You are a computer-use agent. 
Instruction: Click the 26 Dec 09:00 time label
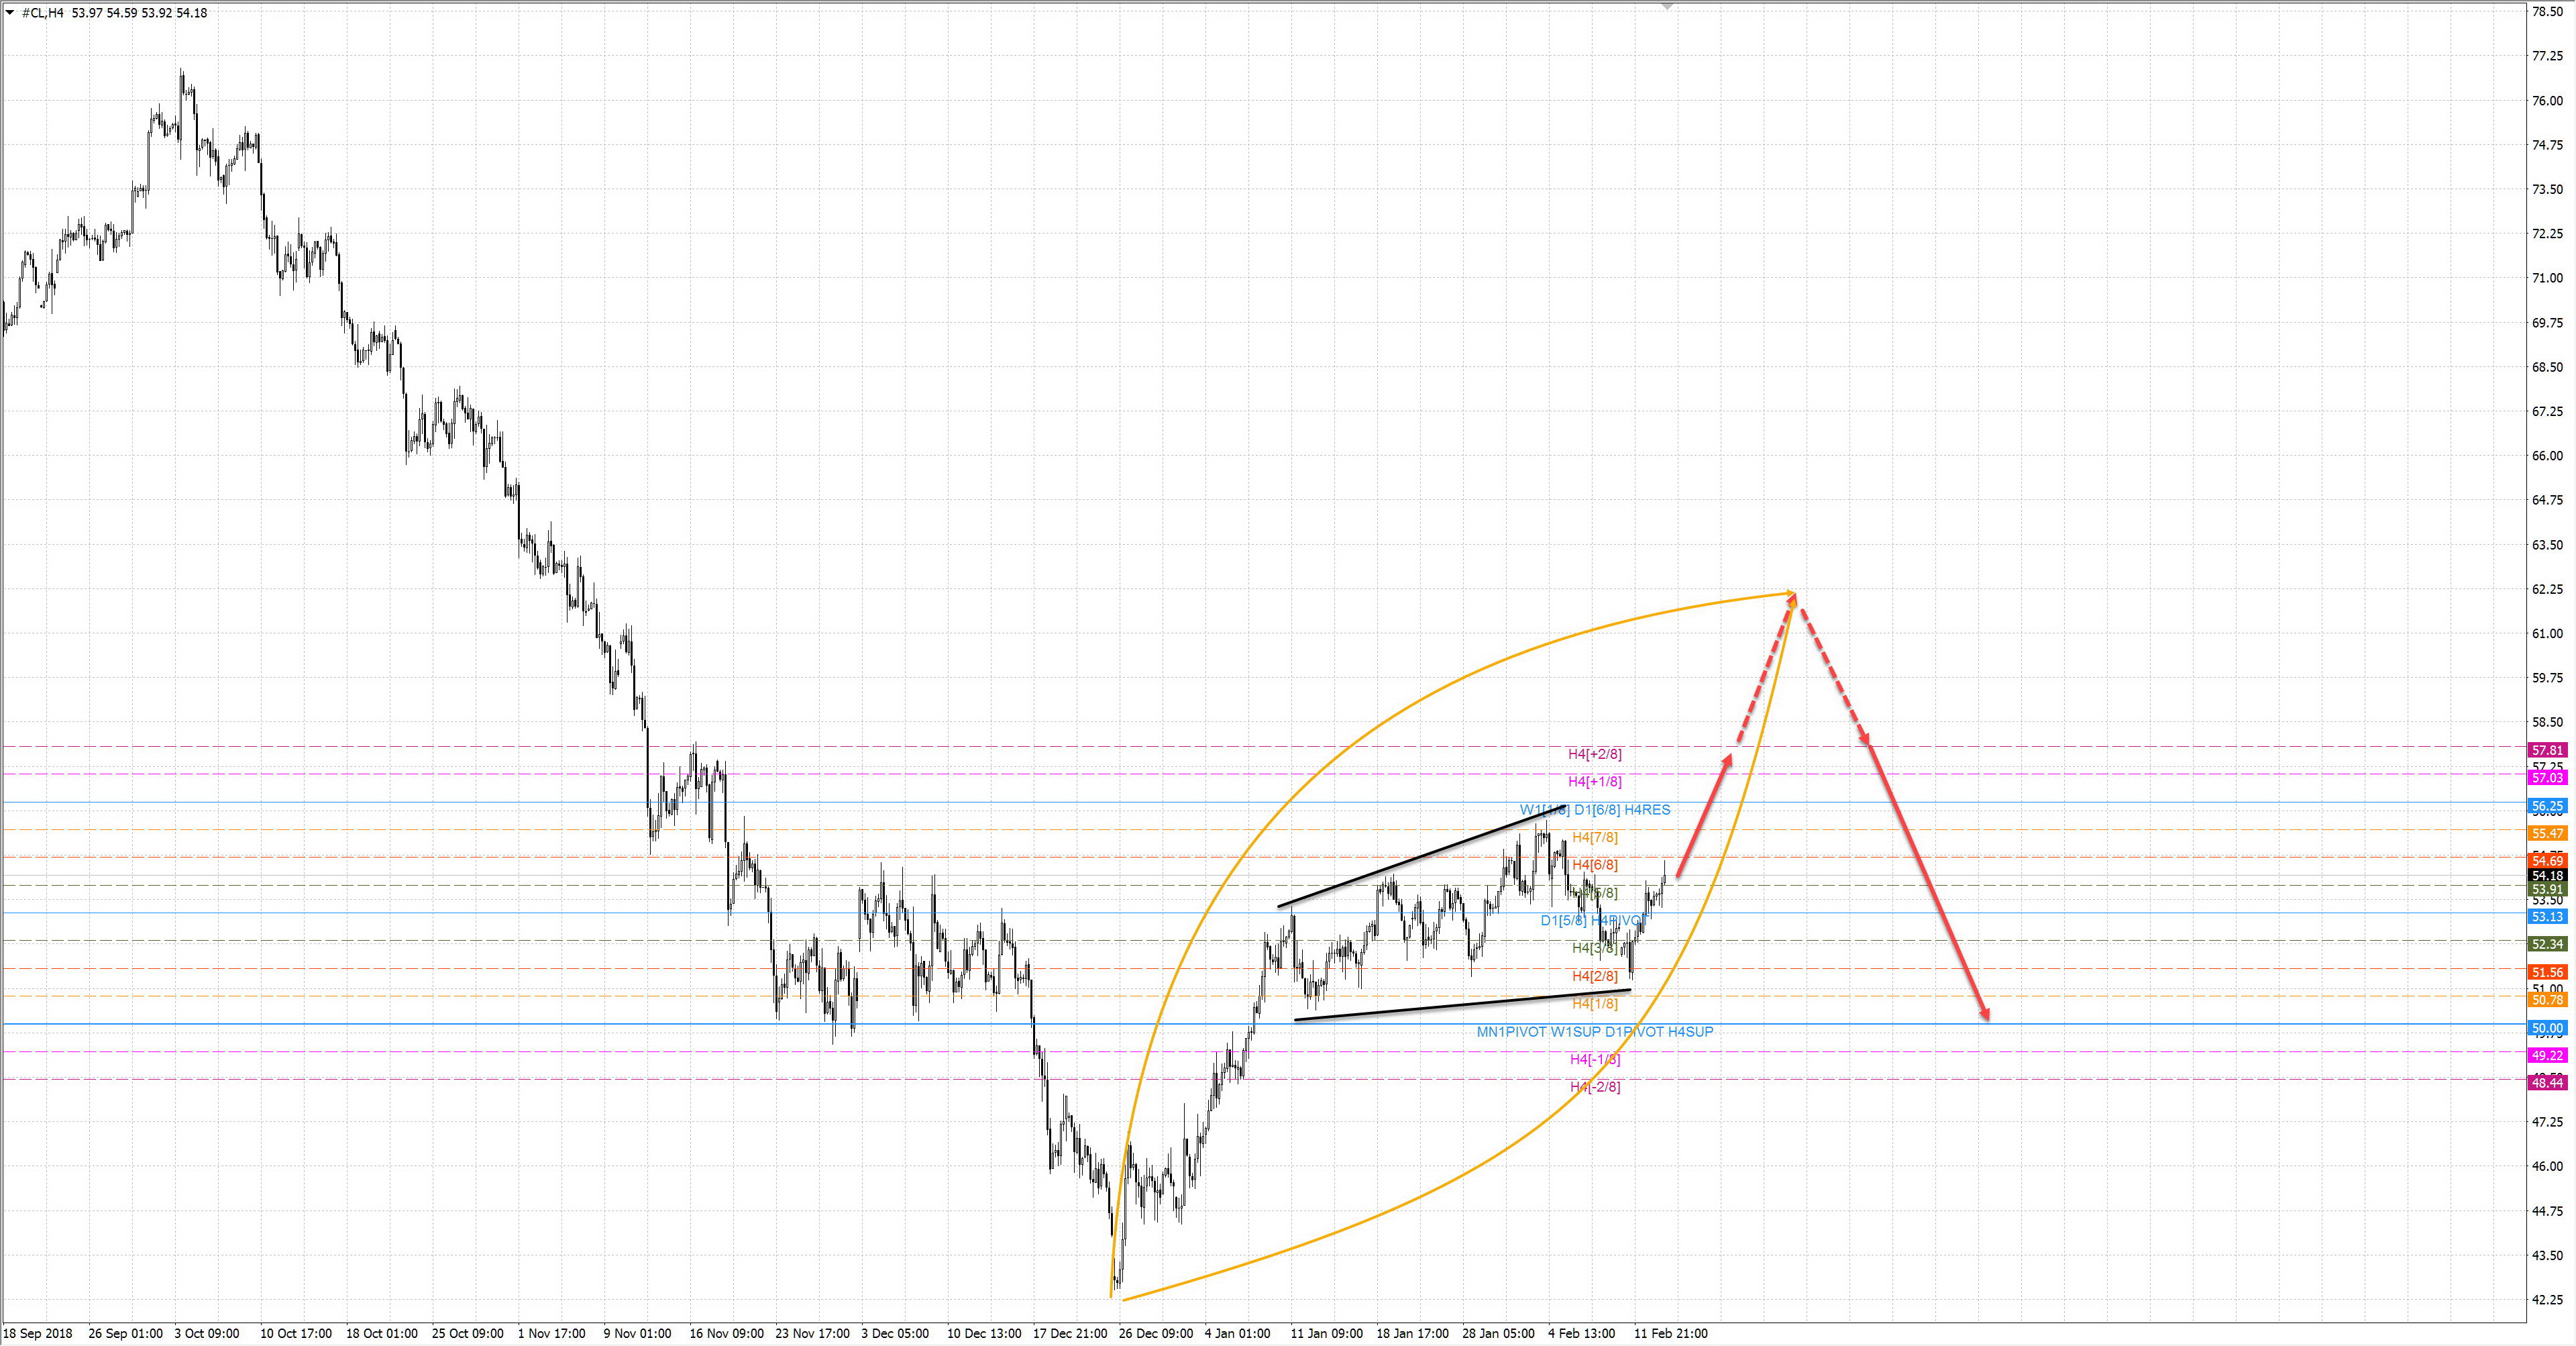pos(1155,1333)
